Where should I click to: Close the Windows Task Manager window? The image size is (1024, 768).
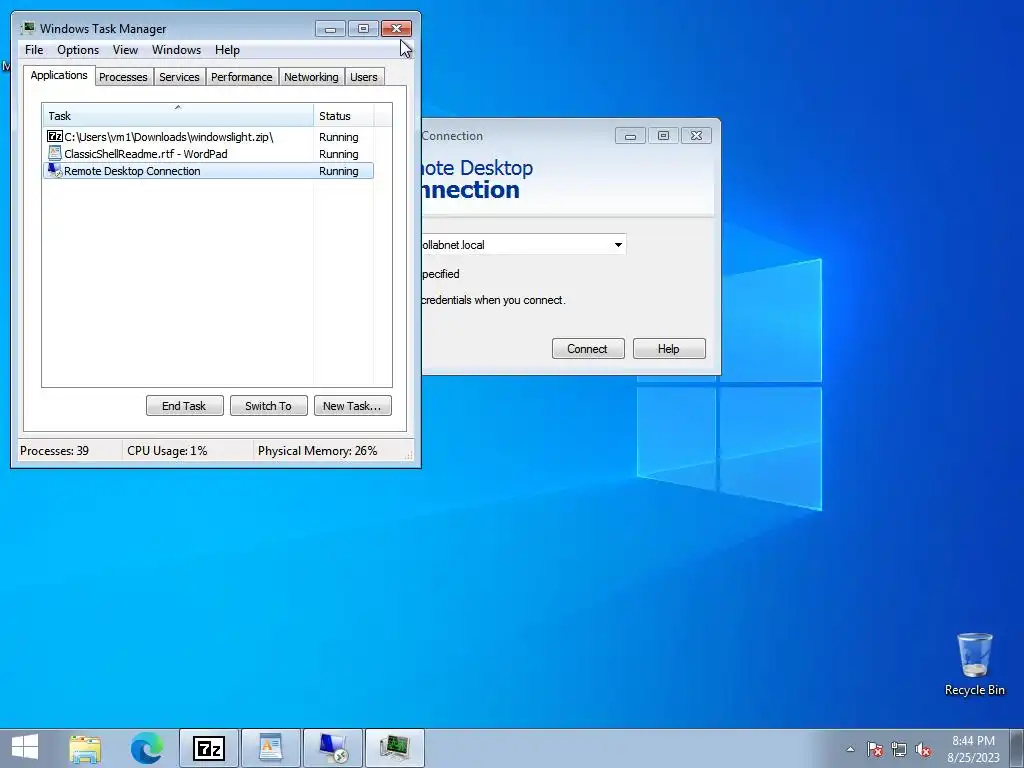[x=396, y=29]
